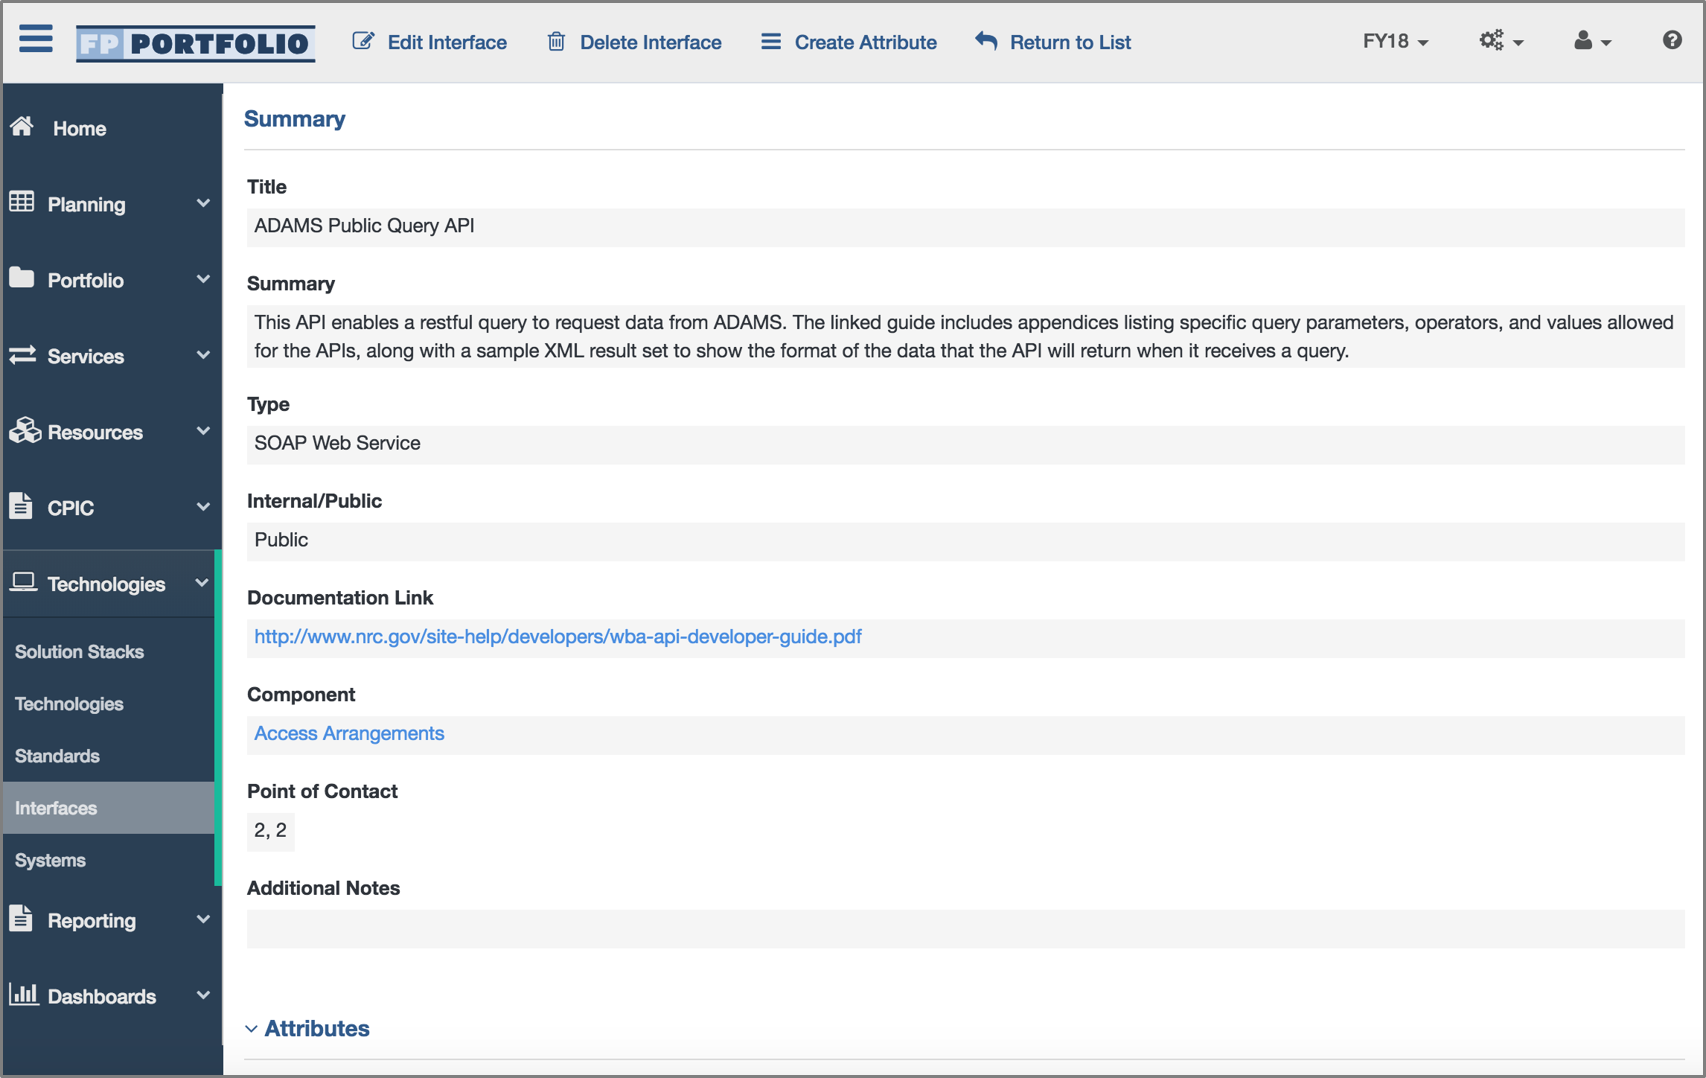This screenshot has width=1706, height=1078.
Task: Click Create Attribute text
Action: (866, 42)
